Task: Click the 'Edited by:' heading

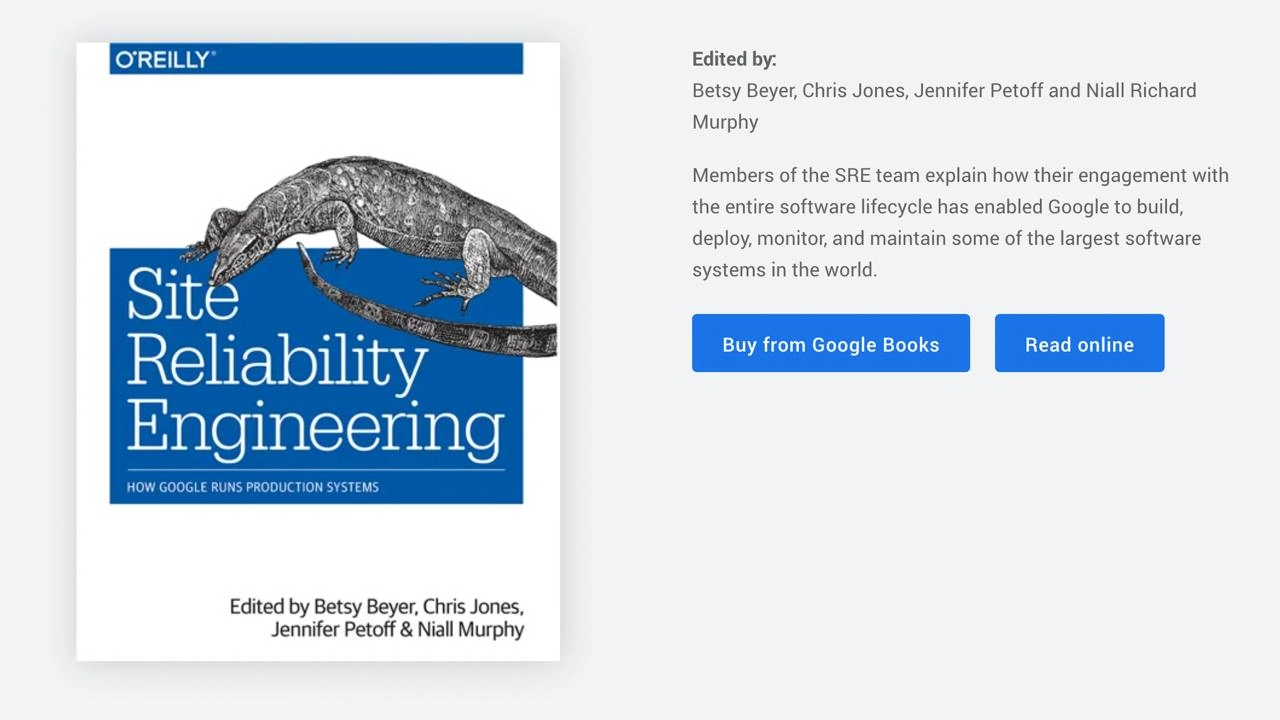Action: click(734, 59)
